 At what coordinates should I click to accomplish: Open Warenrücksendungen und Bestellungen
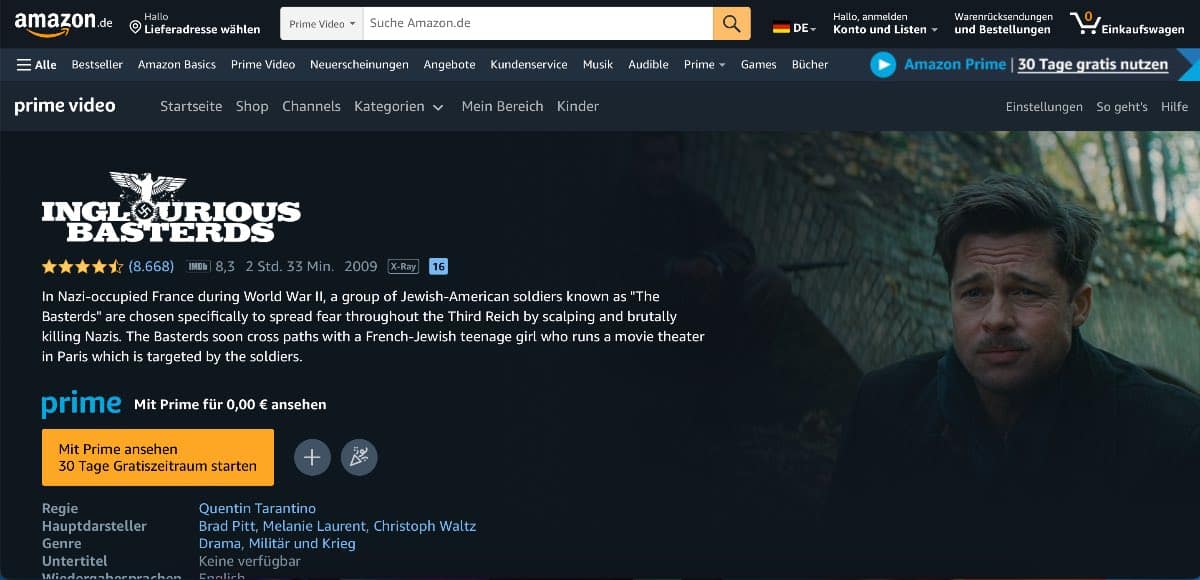click(1003, 23)
